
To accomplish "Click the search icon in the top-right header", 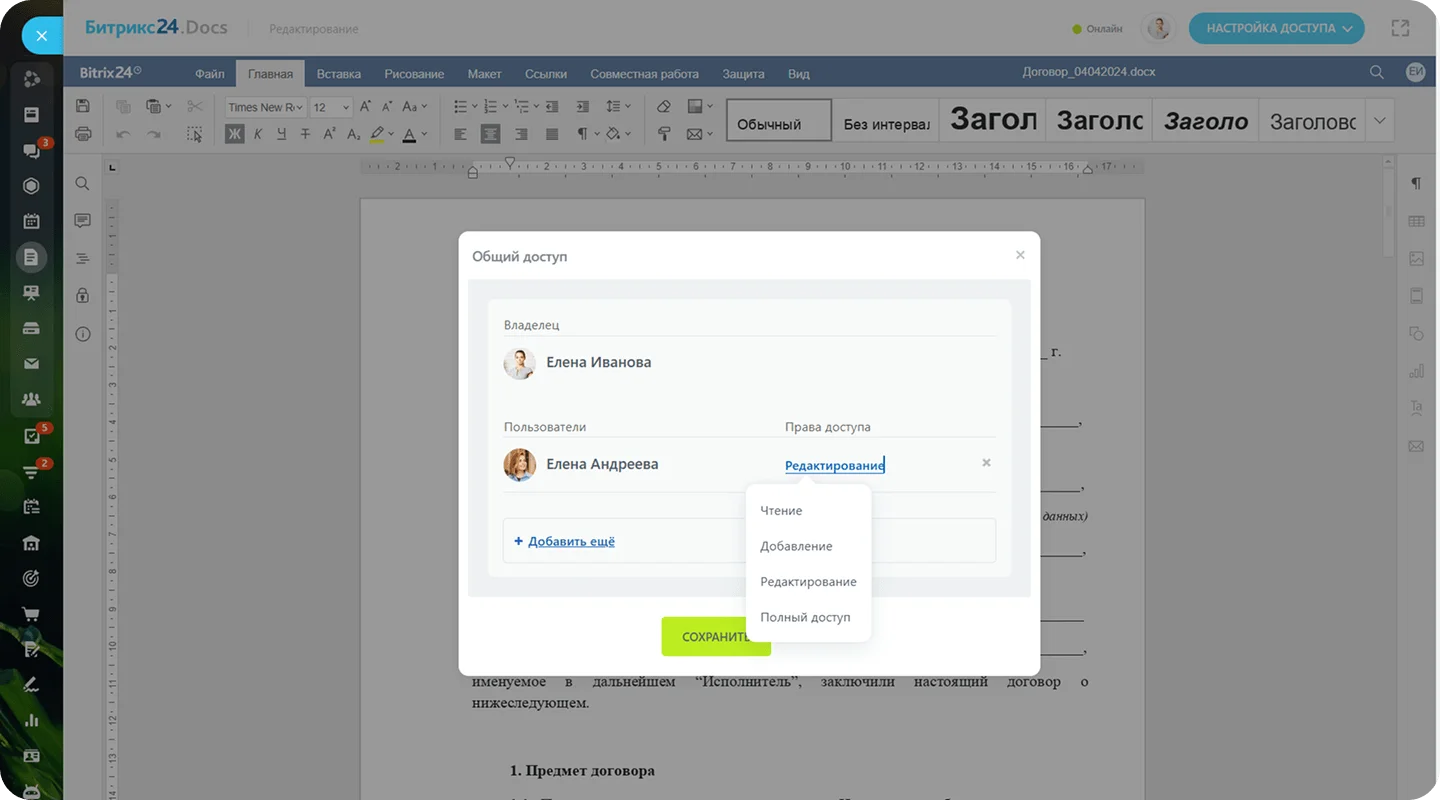I will (x=1377, y=73).
